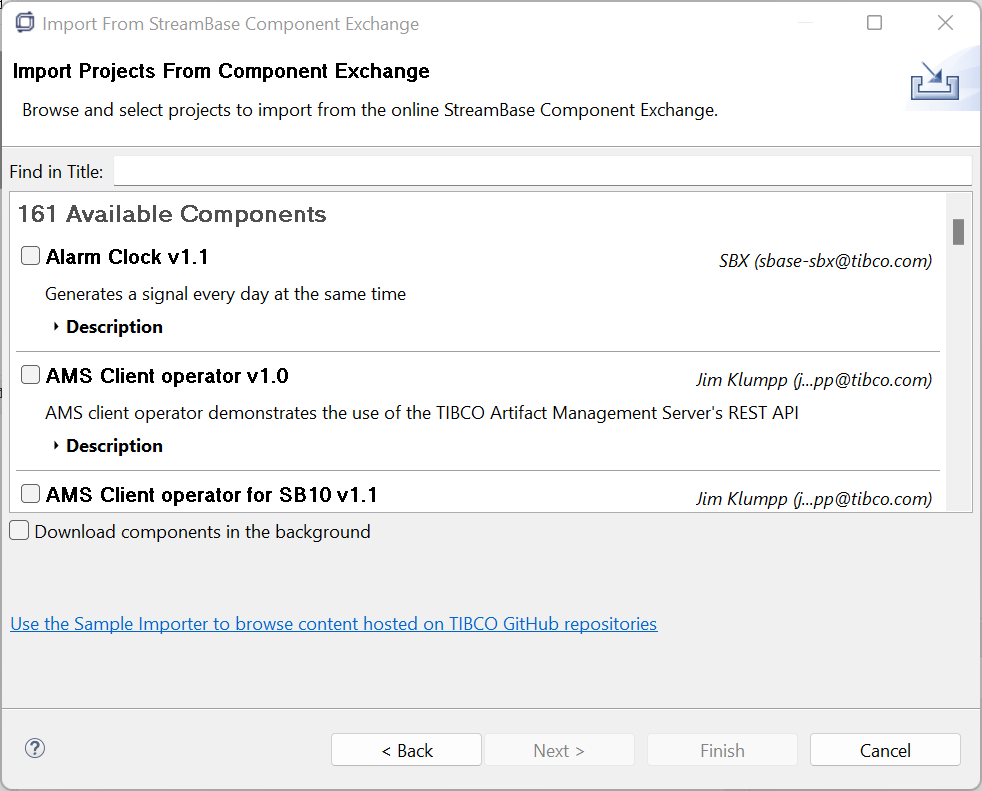
Task: Click the AMS Client operator v1.0 title
Action: coord(167,376)
